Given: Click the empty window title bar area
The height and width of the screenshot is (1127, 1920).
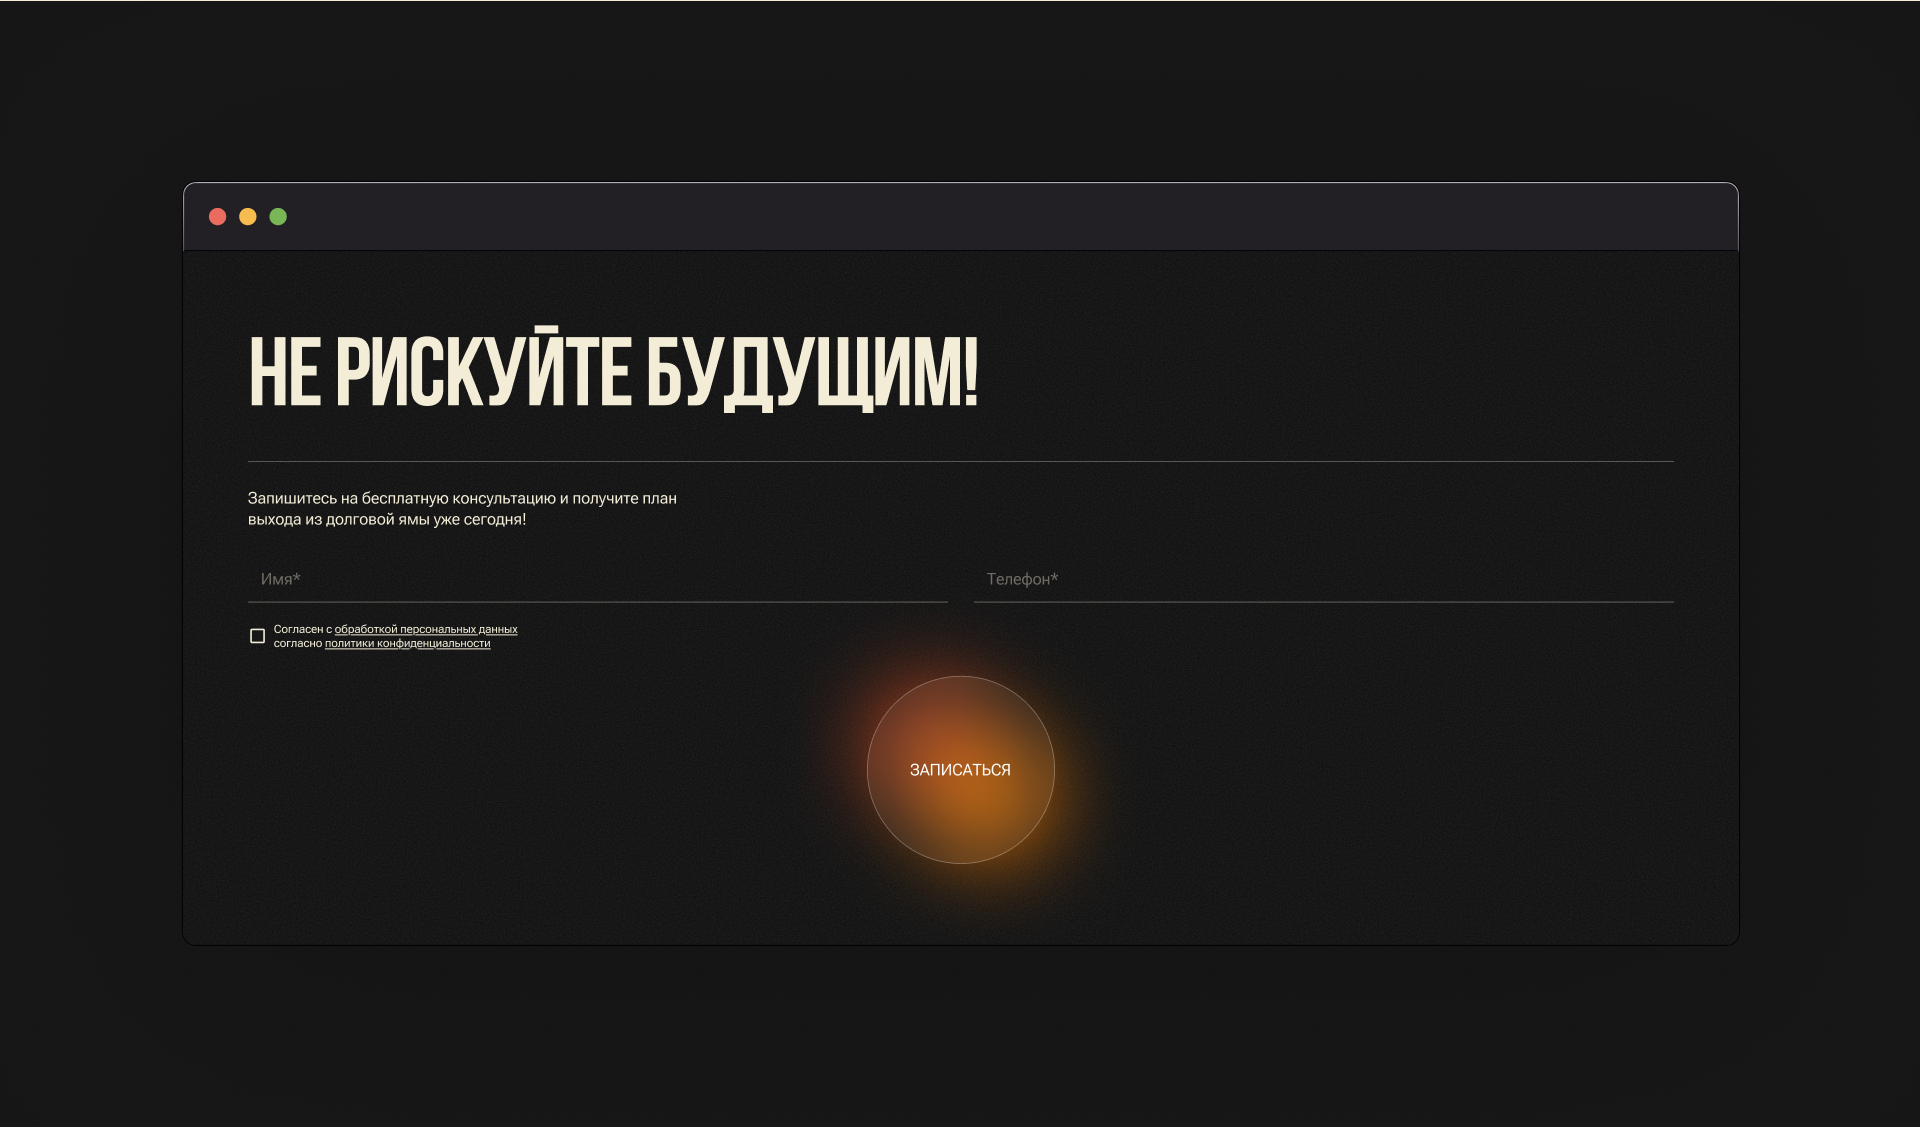Looking at the screenshot, I should [960, 217].
